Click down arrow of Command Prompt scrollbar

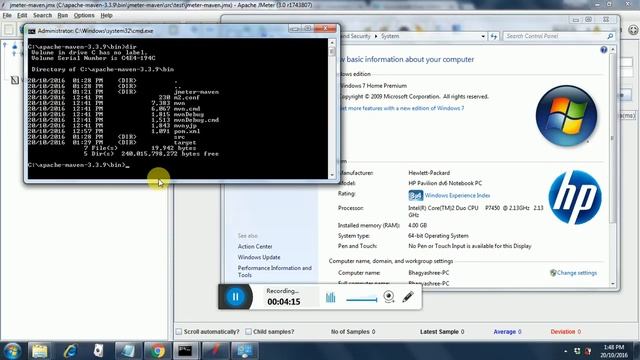(332, 175)
